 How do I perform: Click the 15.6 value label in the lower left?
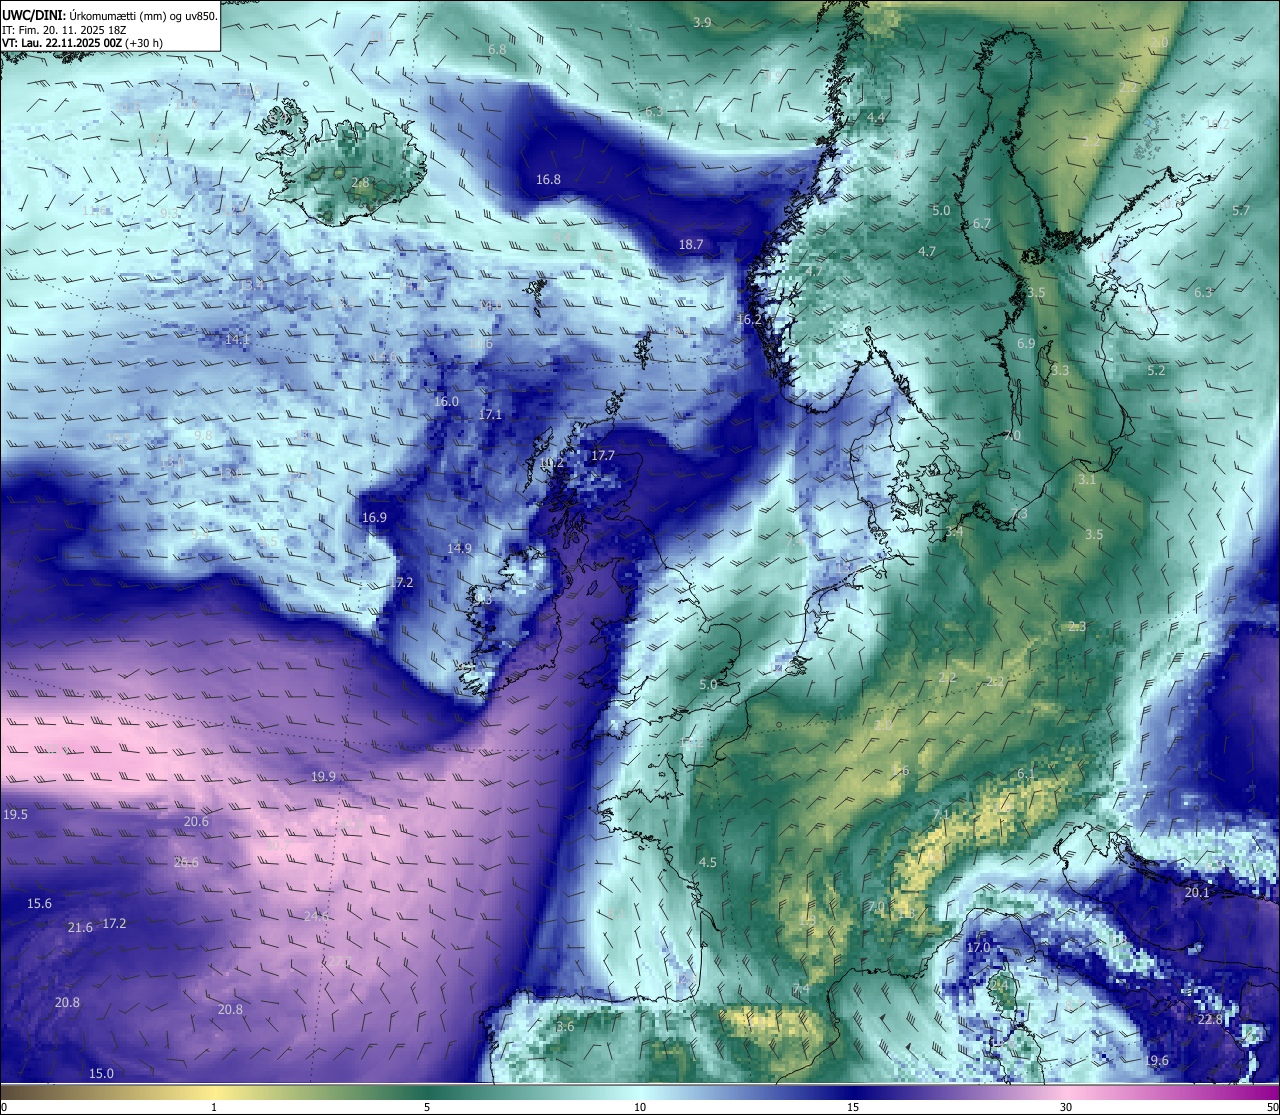pyautogui.click(x=39, y=903)
